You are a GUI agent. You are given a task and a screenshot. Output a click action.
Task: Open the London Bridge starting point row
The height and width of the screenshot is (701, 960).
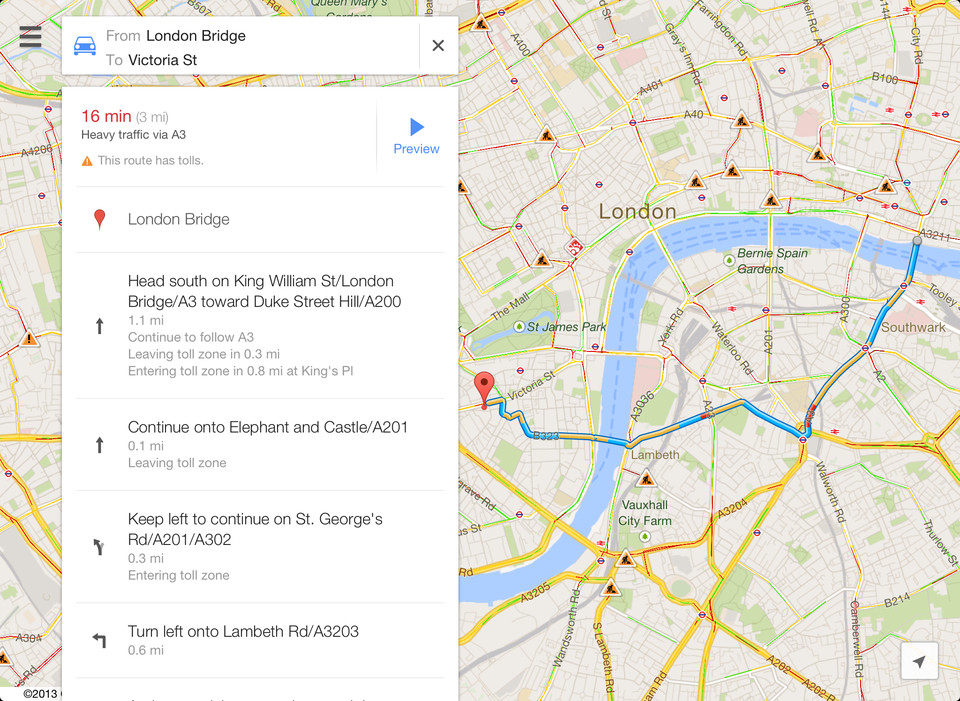pos(260,219)
